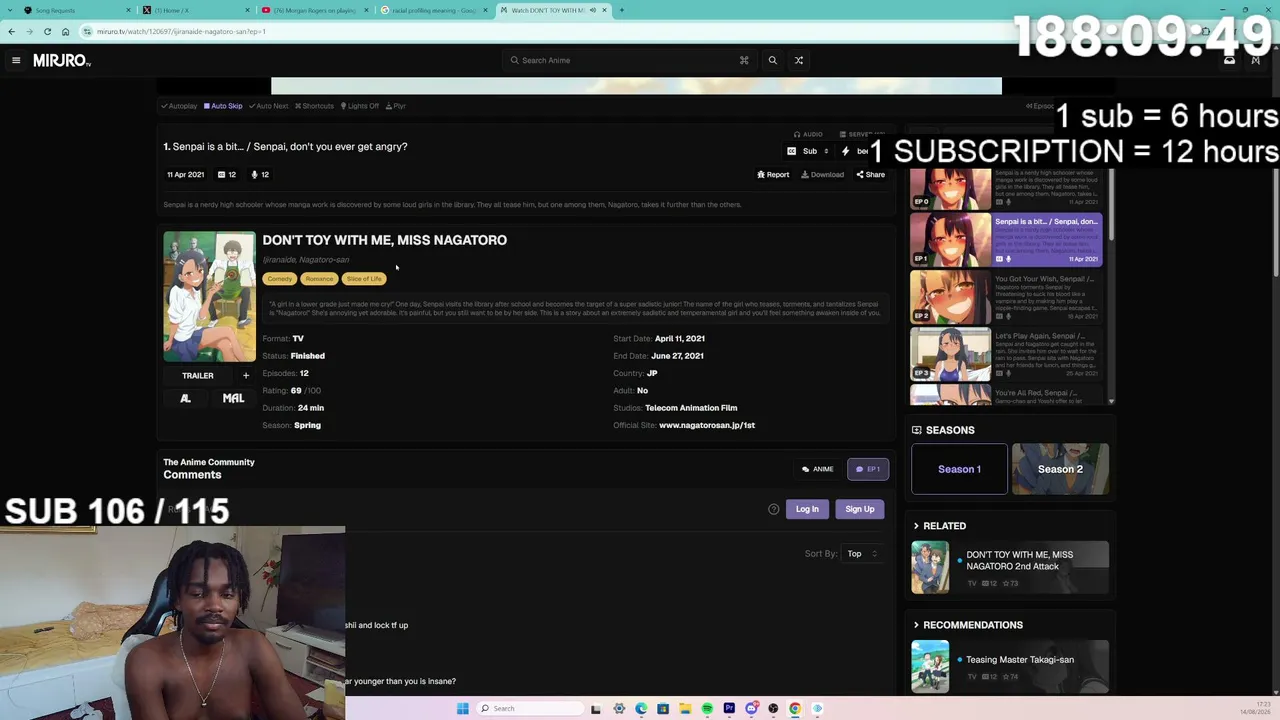
Task: View site information icon in address bar
Action: click(87, 31)
